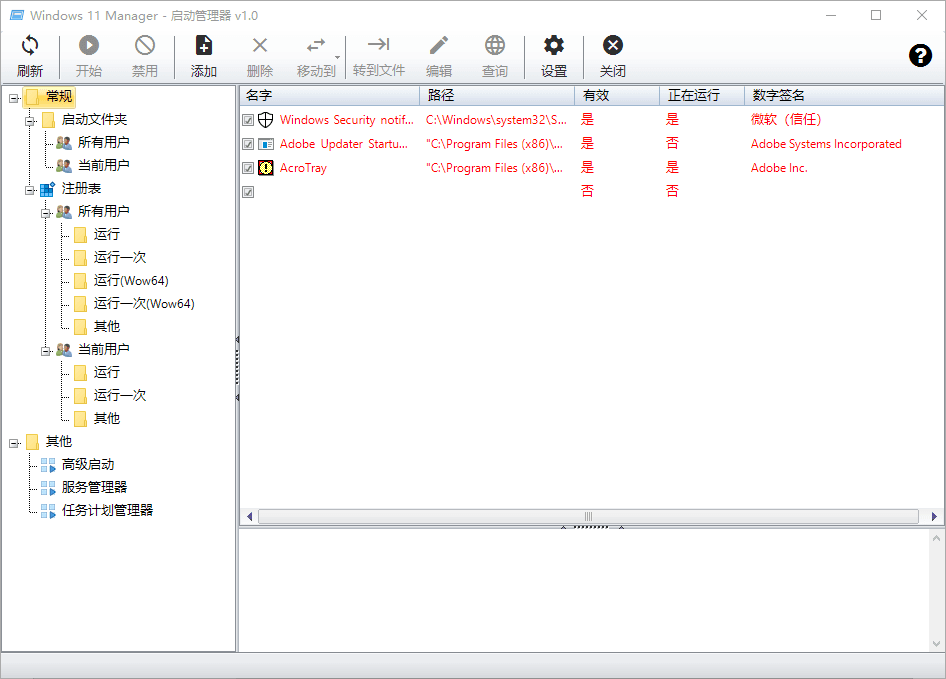Click the Adobe Inc. signature cell
The height and width of the screenshot is (679, 946).
click(779, 168)
